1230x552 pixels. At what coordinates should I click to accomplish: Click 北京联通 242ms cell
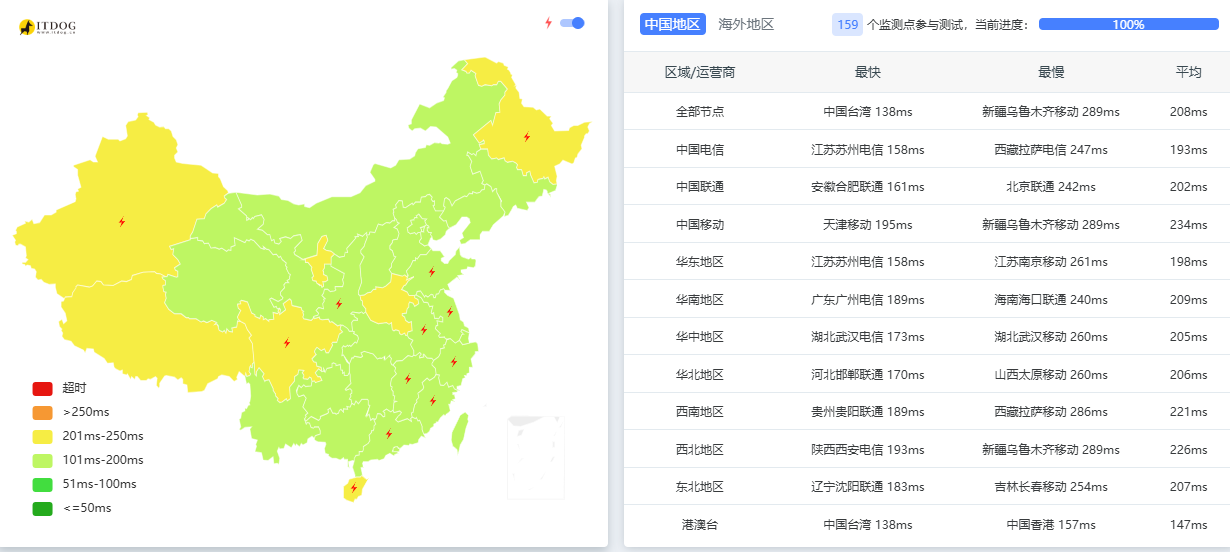tap(1051, 187)
